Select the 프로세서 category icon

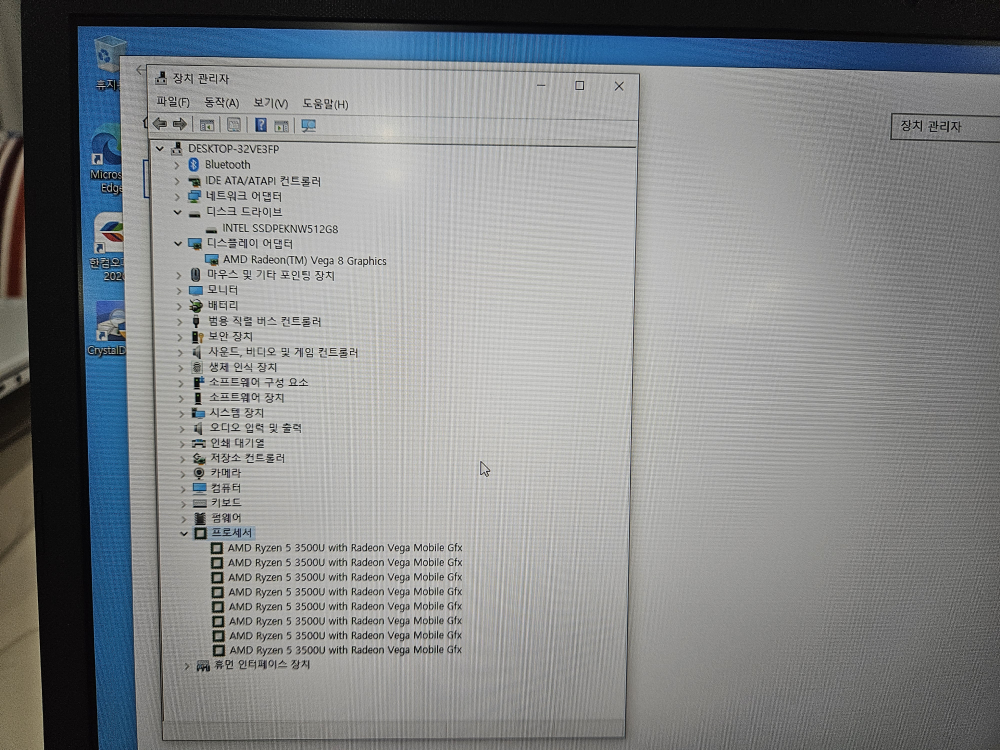(x=201, y=533)
